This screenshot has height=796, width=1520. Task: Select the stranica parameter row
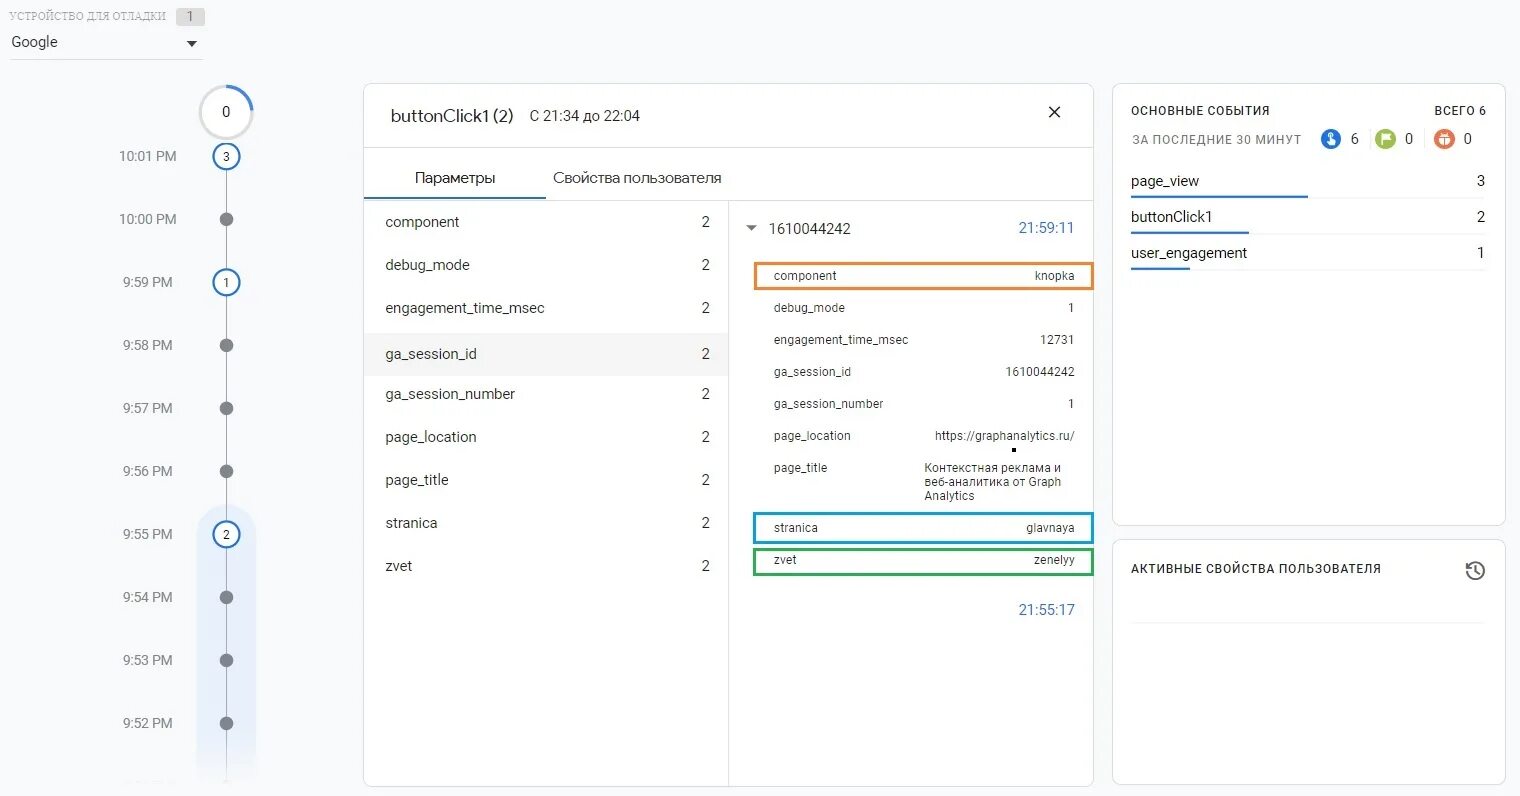546,523
